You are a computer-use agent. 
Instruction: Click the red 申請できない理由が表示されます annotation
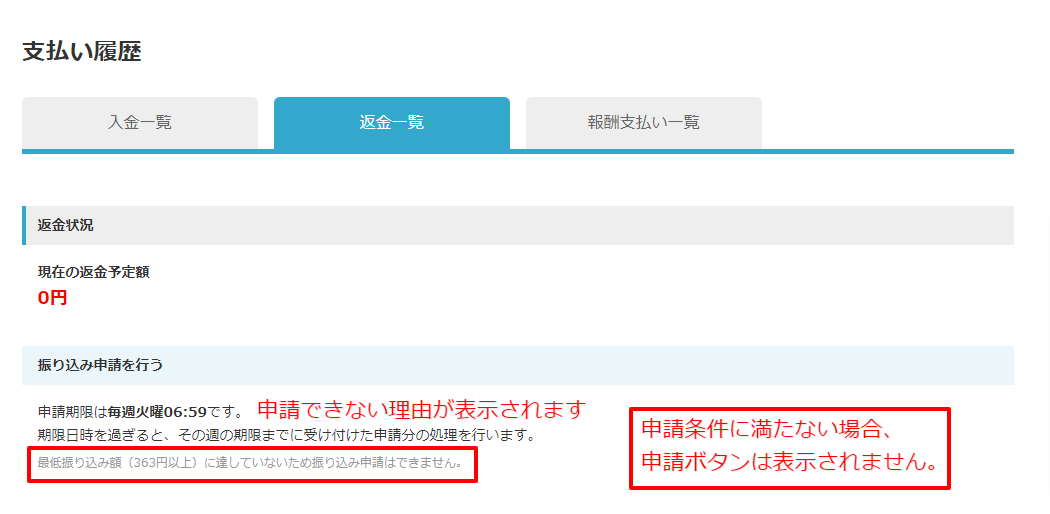[x=422, y=409]
